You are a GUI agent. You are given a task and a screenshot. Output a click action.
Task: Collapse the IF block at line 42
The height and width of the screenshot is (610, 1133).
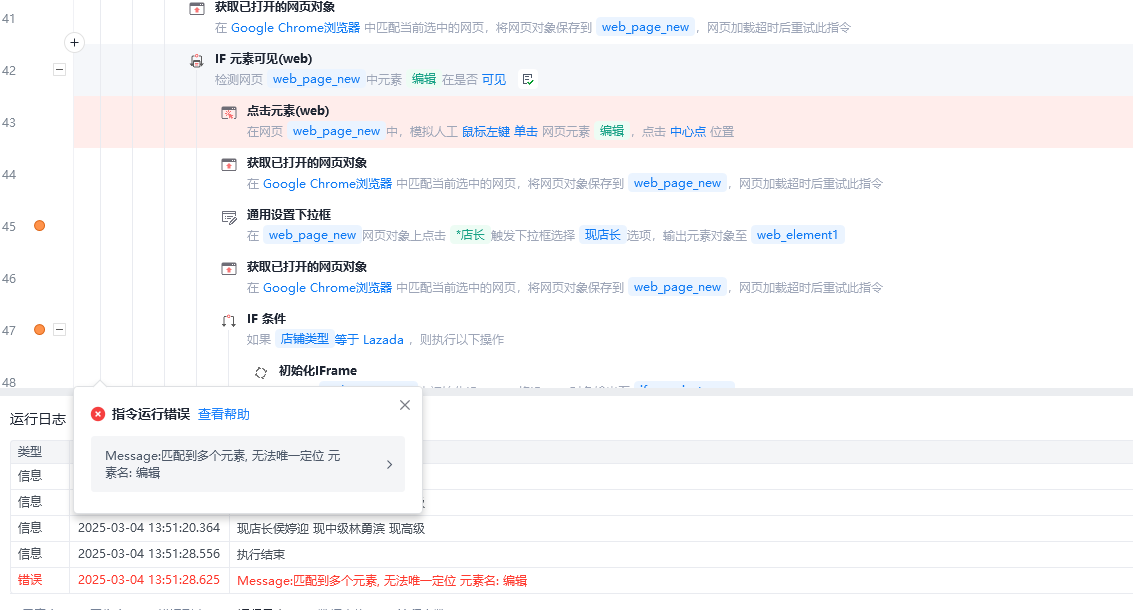pos(60,70)
